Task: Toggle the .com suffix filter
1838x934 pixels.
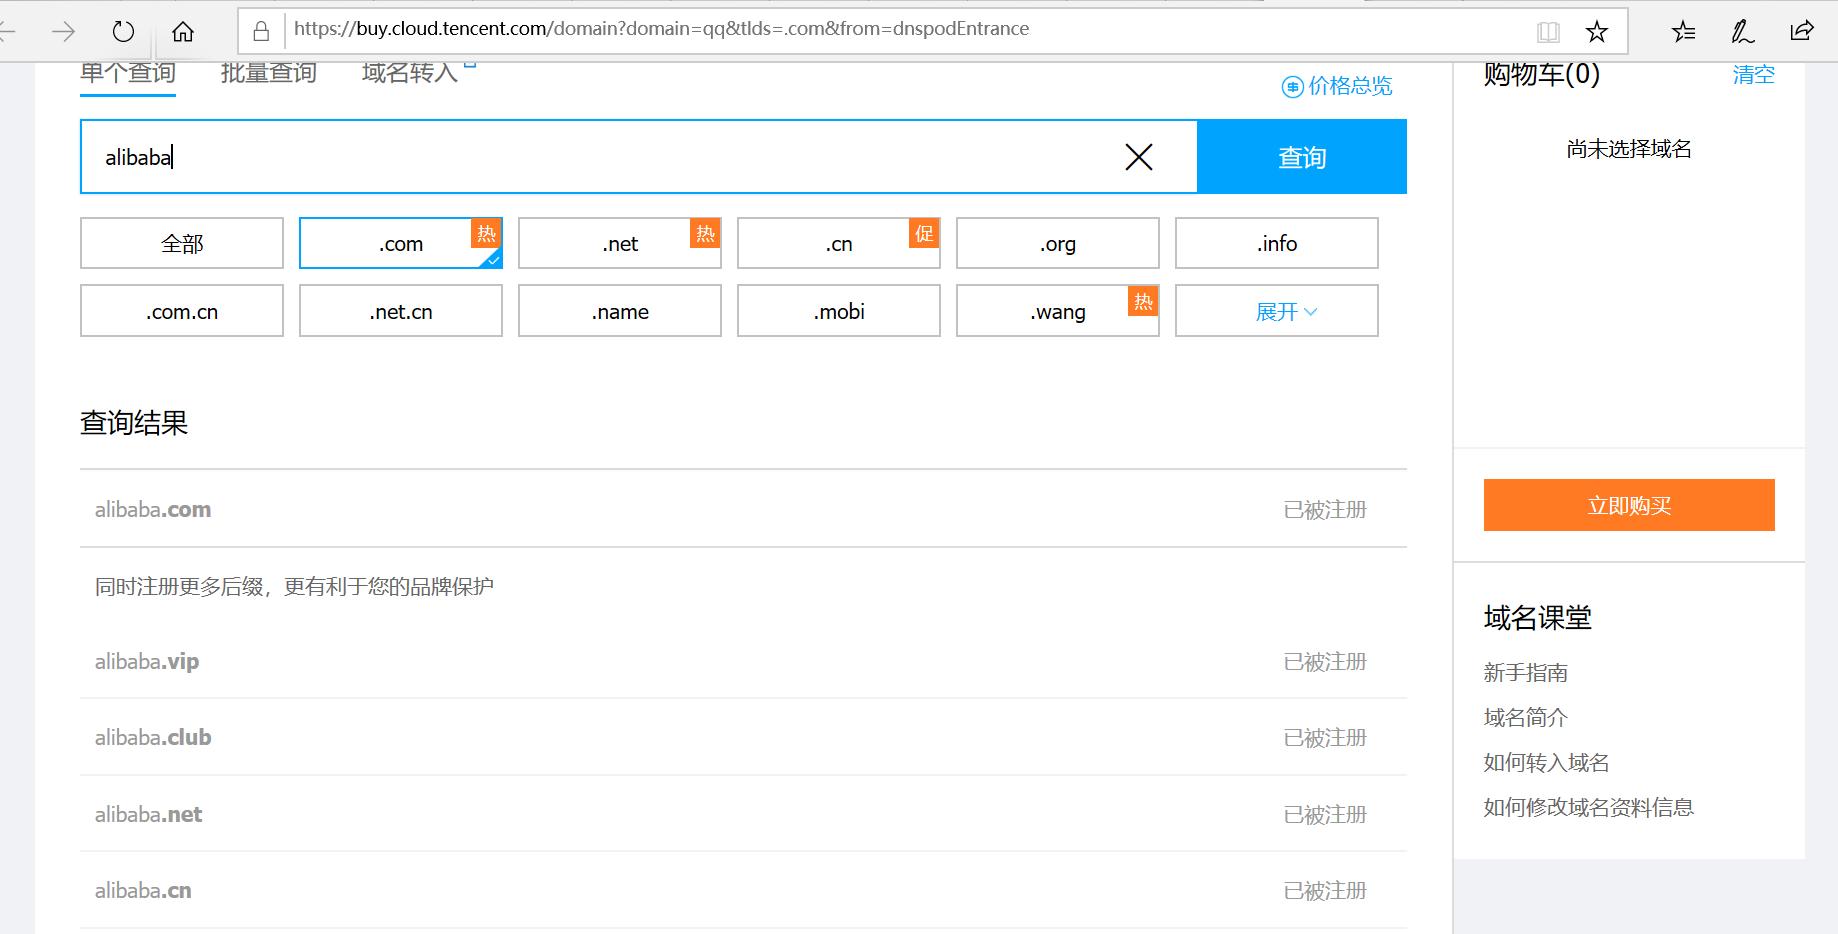Action: coord(401,243)
